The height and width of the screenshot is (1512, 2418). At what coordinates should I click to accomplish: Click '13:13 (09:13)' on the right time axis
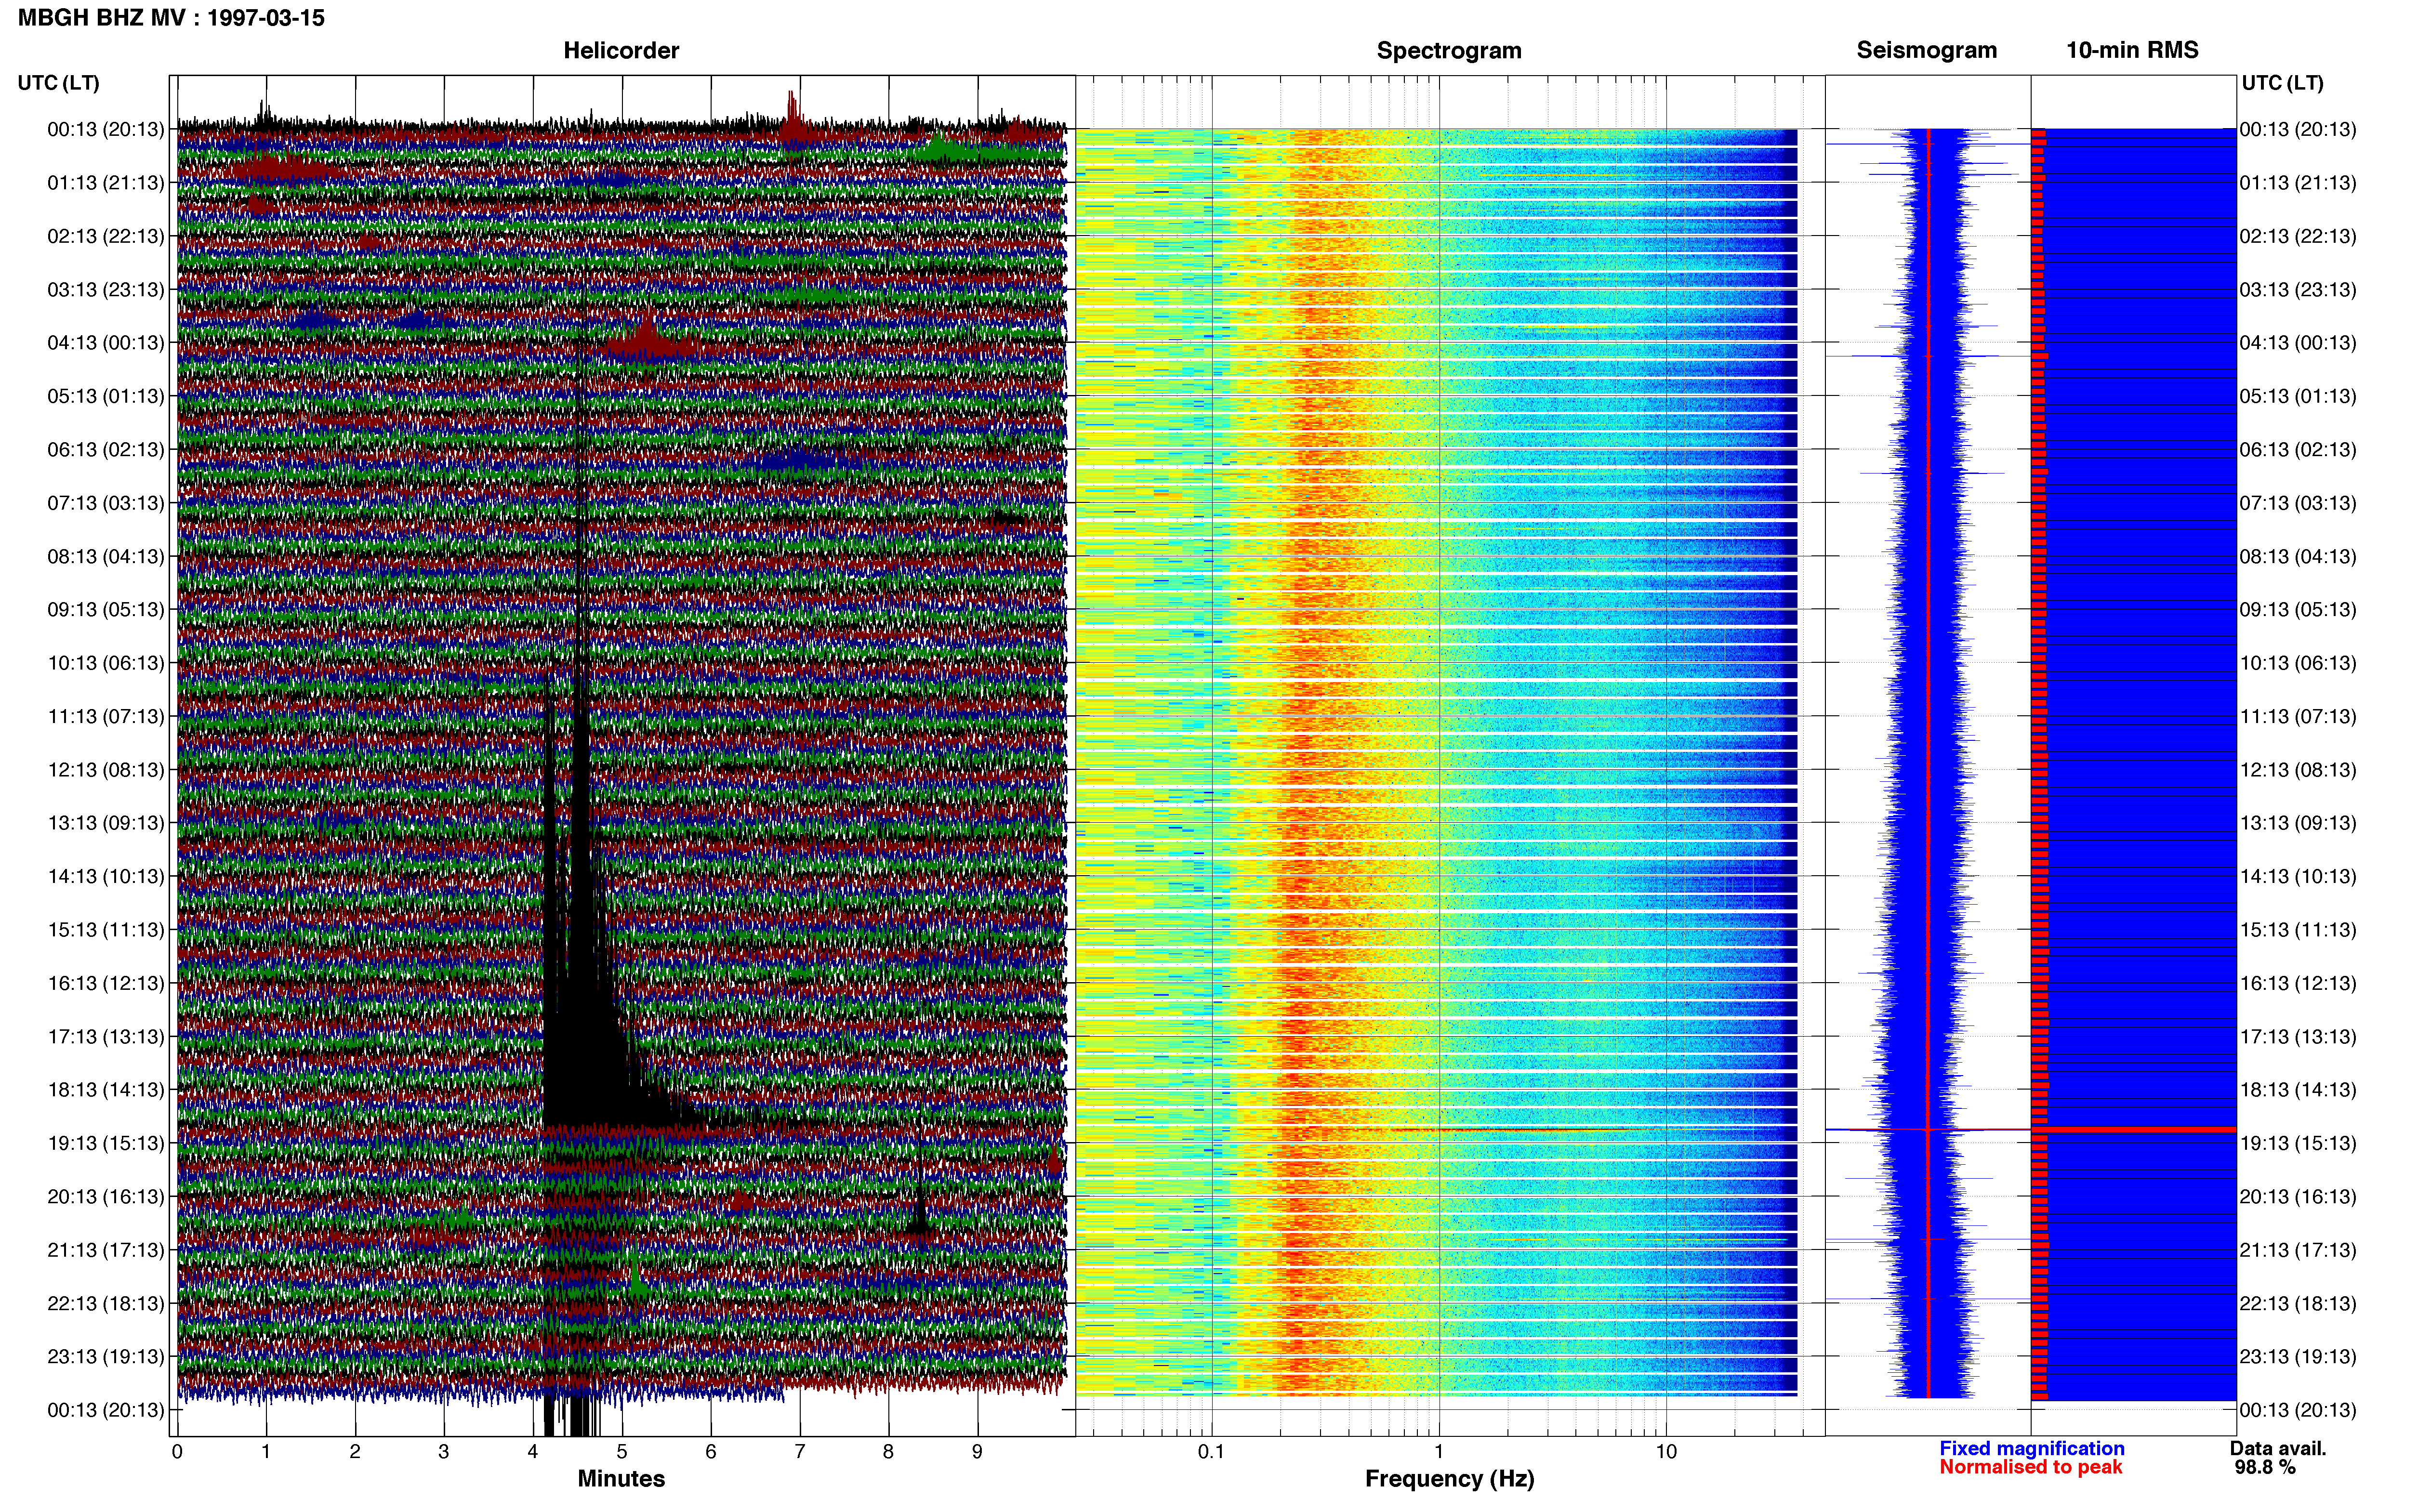2298,823
